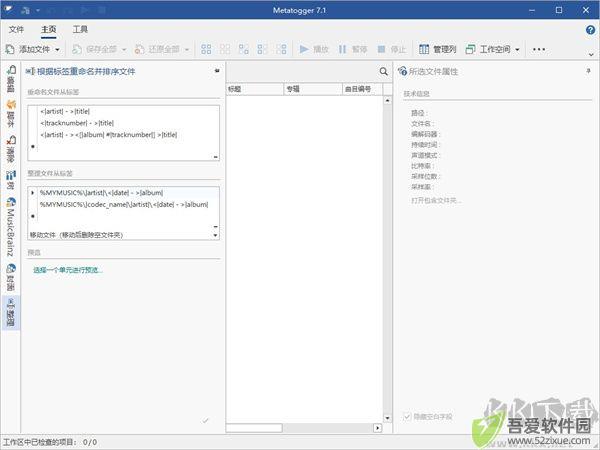Viewport: 600px width, 450px height.
Task: Collapse the ribbon with the chevron
Action: [x=591, y=55]
